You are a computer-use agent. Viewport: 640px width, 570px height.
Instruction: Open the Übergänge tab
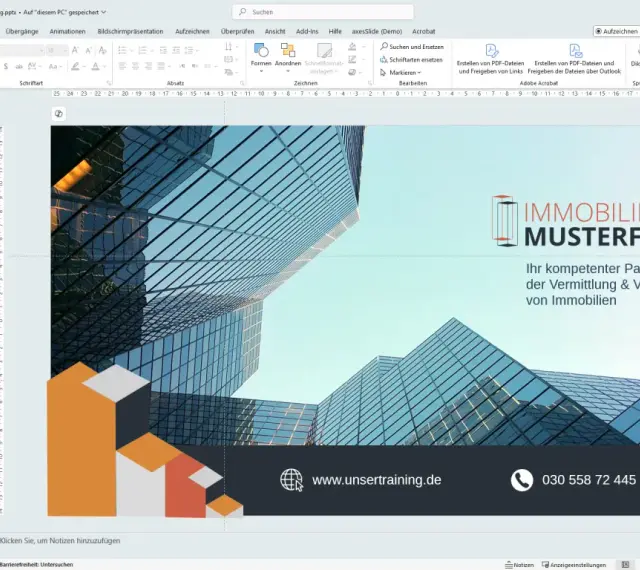click(22, 31)
